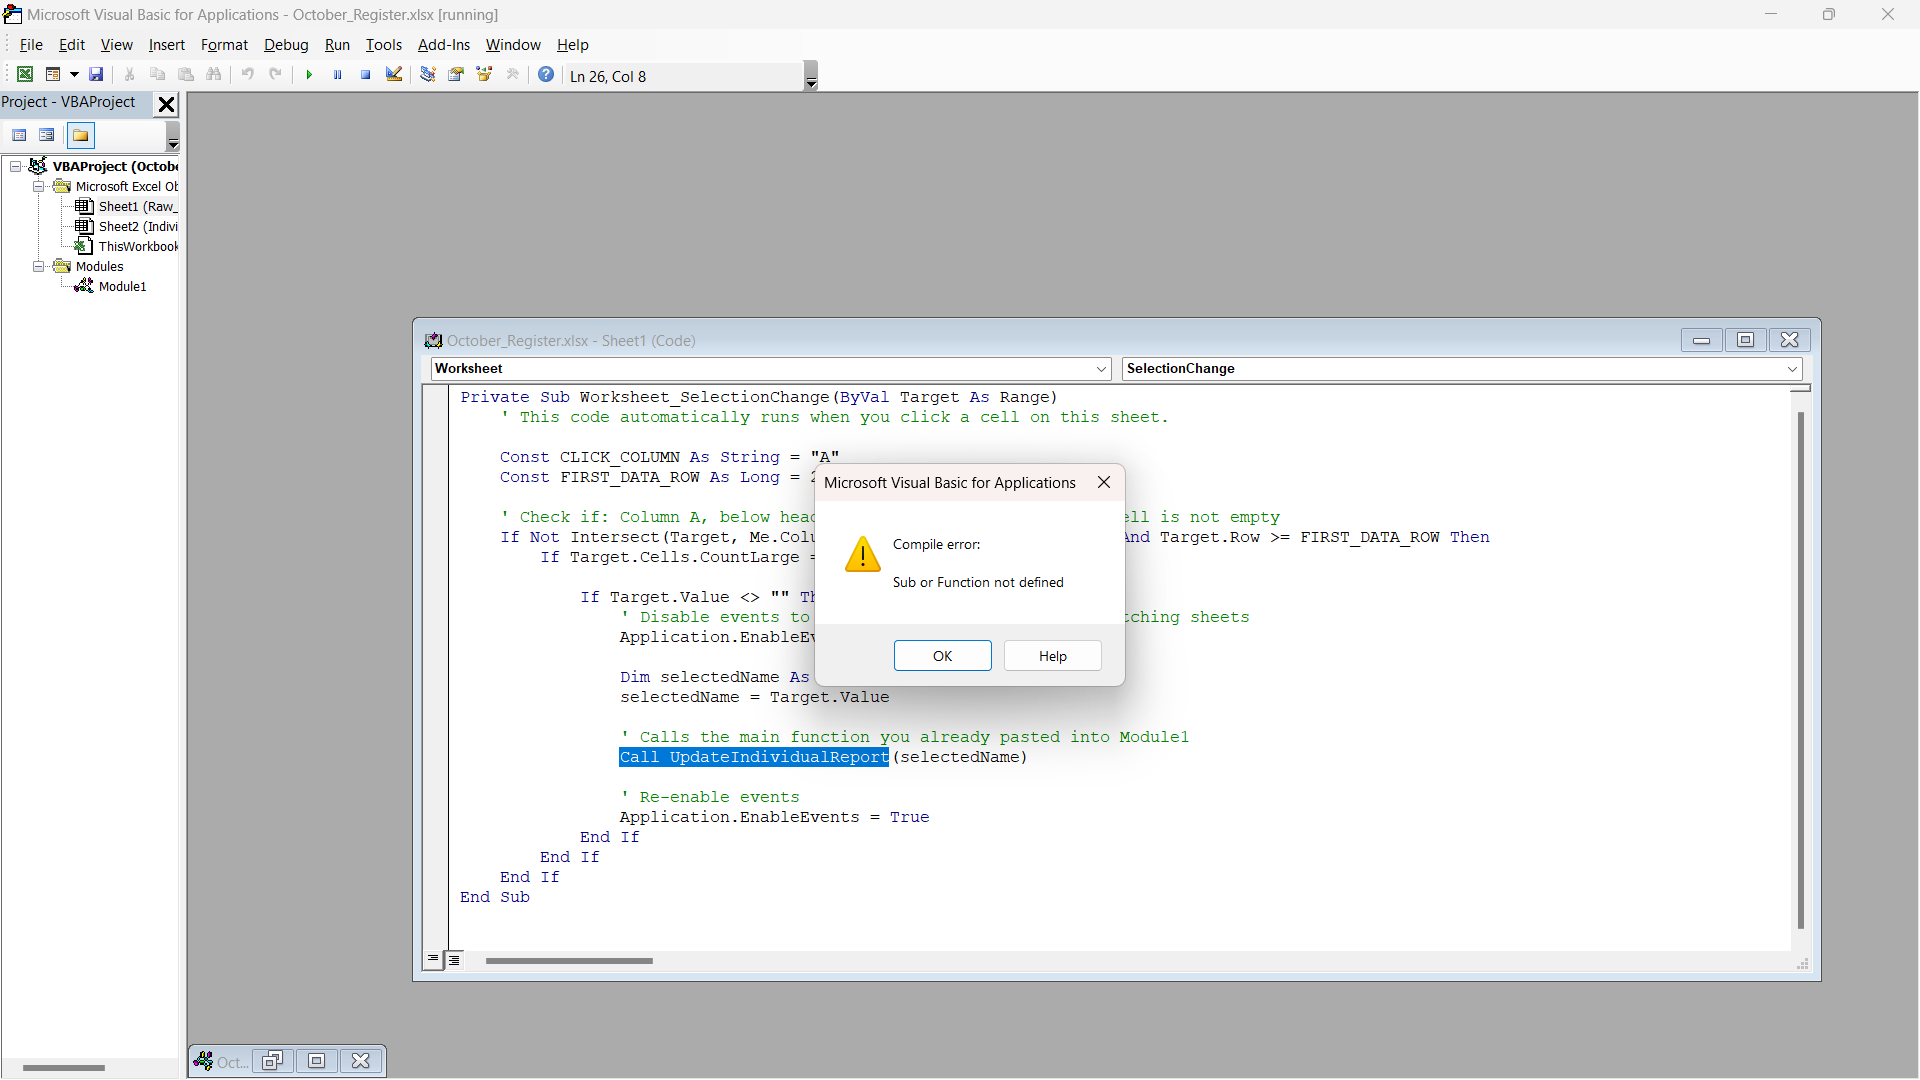This screenshot has height=1080, width=1920.
Task: Run the macro with the green play icon
Action: click(x=309, y=75)
